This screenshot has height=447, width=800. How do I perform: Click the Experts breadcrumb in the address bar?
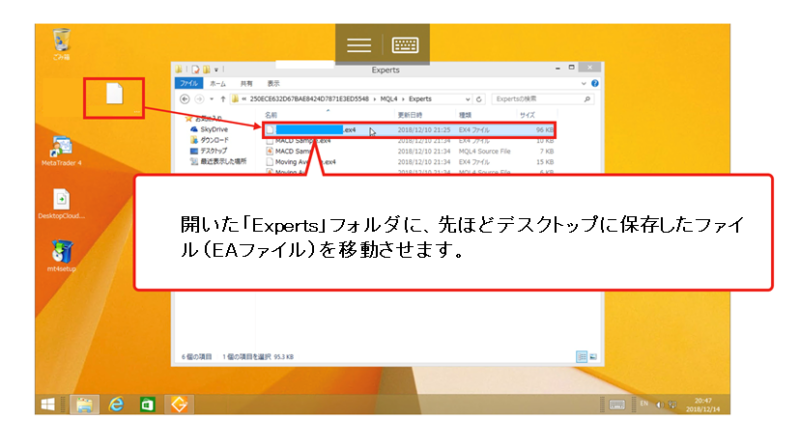pyautogui.click(x=420, y=99)
